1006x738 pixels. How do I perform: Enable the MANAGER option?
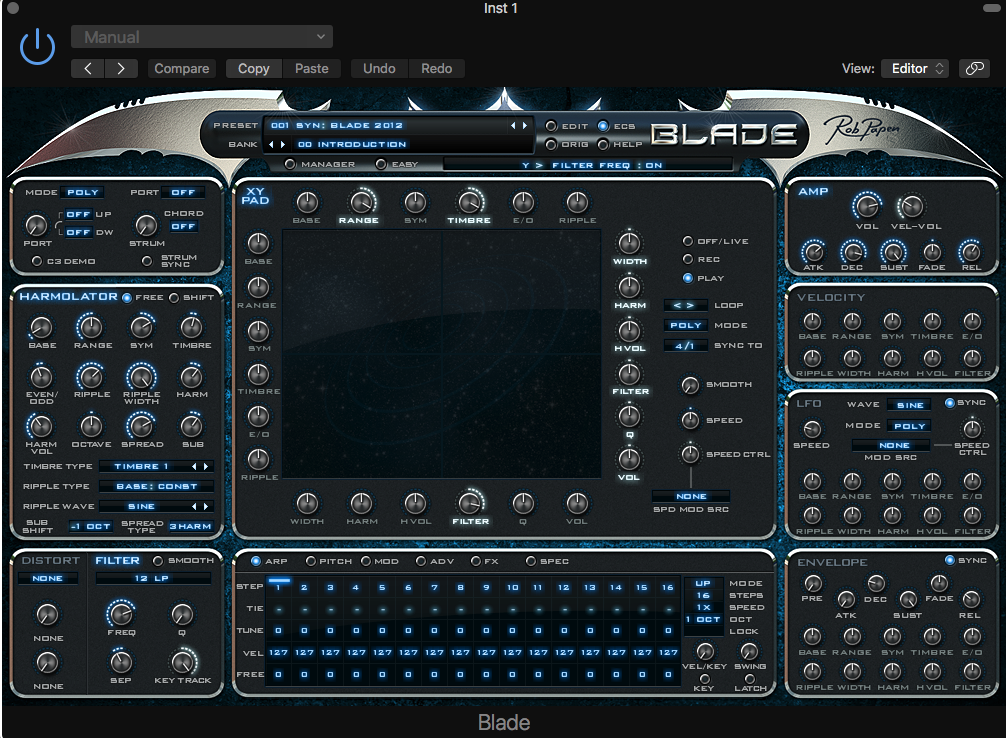(x=290, y=164)
